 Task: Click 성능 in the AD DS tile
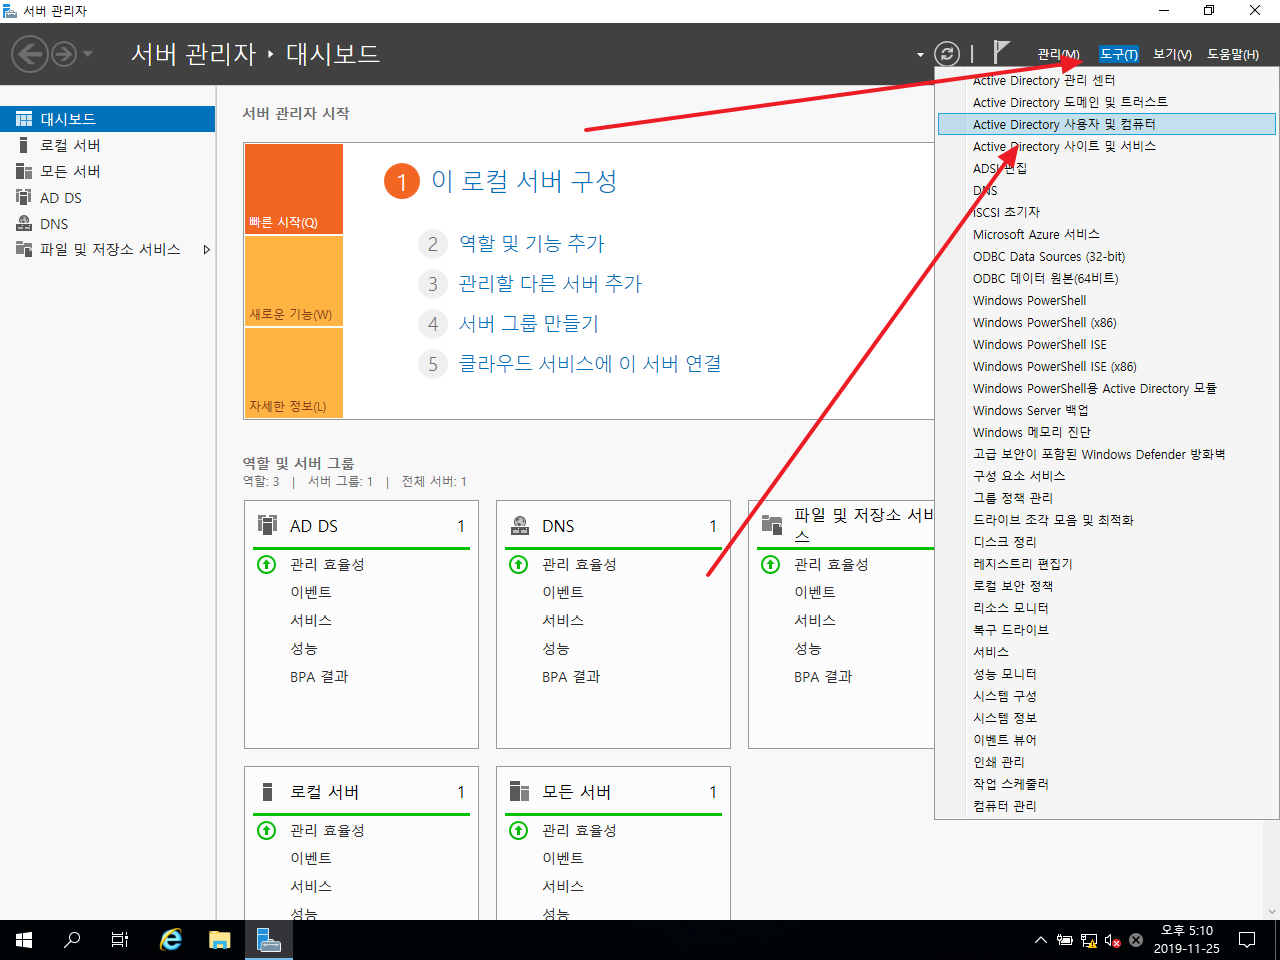[x=304, y=648]
